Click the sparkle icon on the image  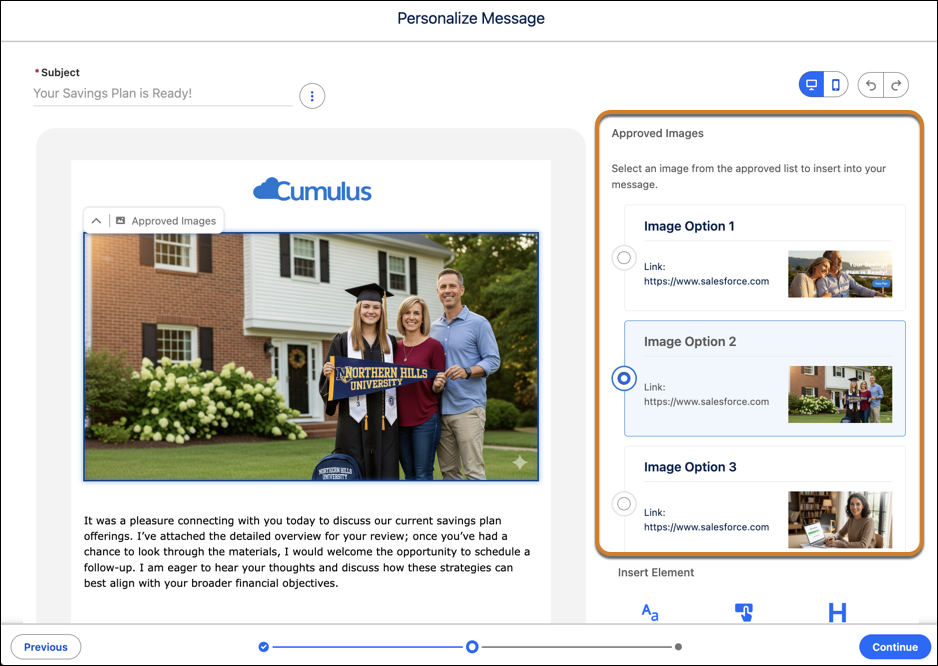click(x=520, y=463)
